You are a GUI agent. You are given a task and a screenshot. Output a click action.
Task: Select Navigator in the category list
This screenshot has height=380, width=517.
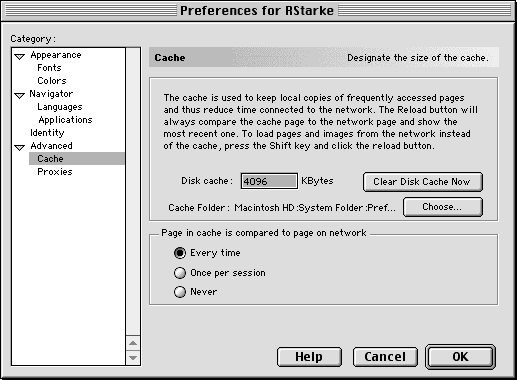click(x=51, y=94)
